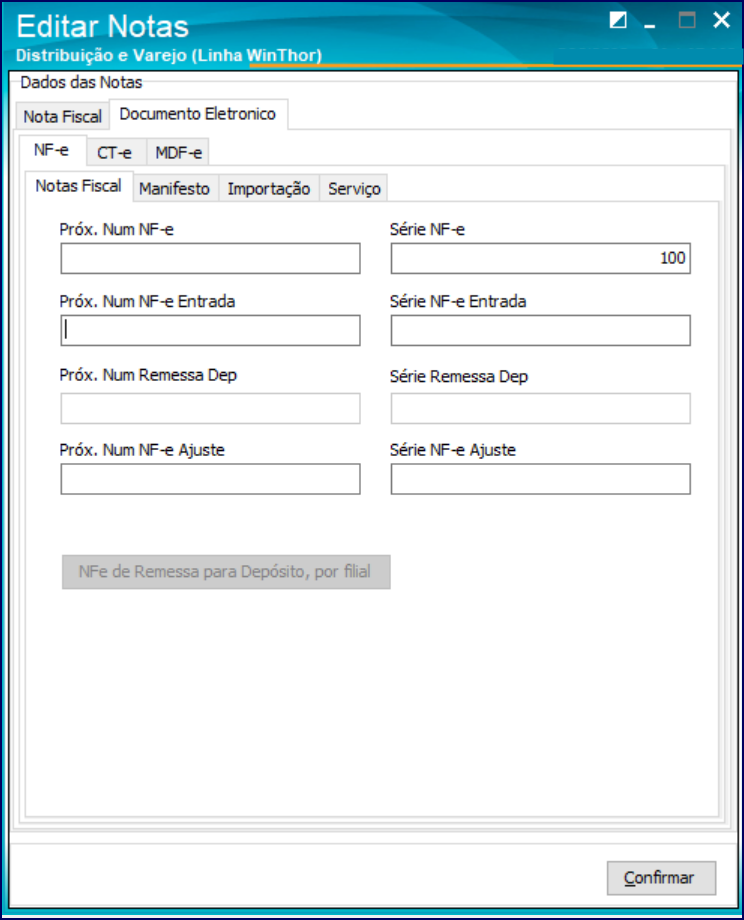The height and width of the screenshot is (920, 744).
Task: Click the Série Remessa Dep field
Action: [540, 408]
